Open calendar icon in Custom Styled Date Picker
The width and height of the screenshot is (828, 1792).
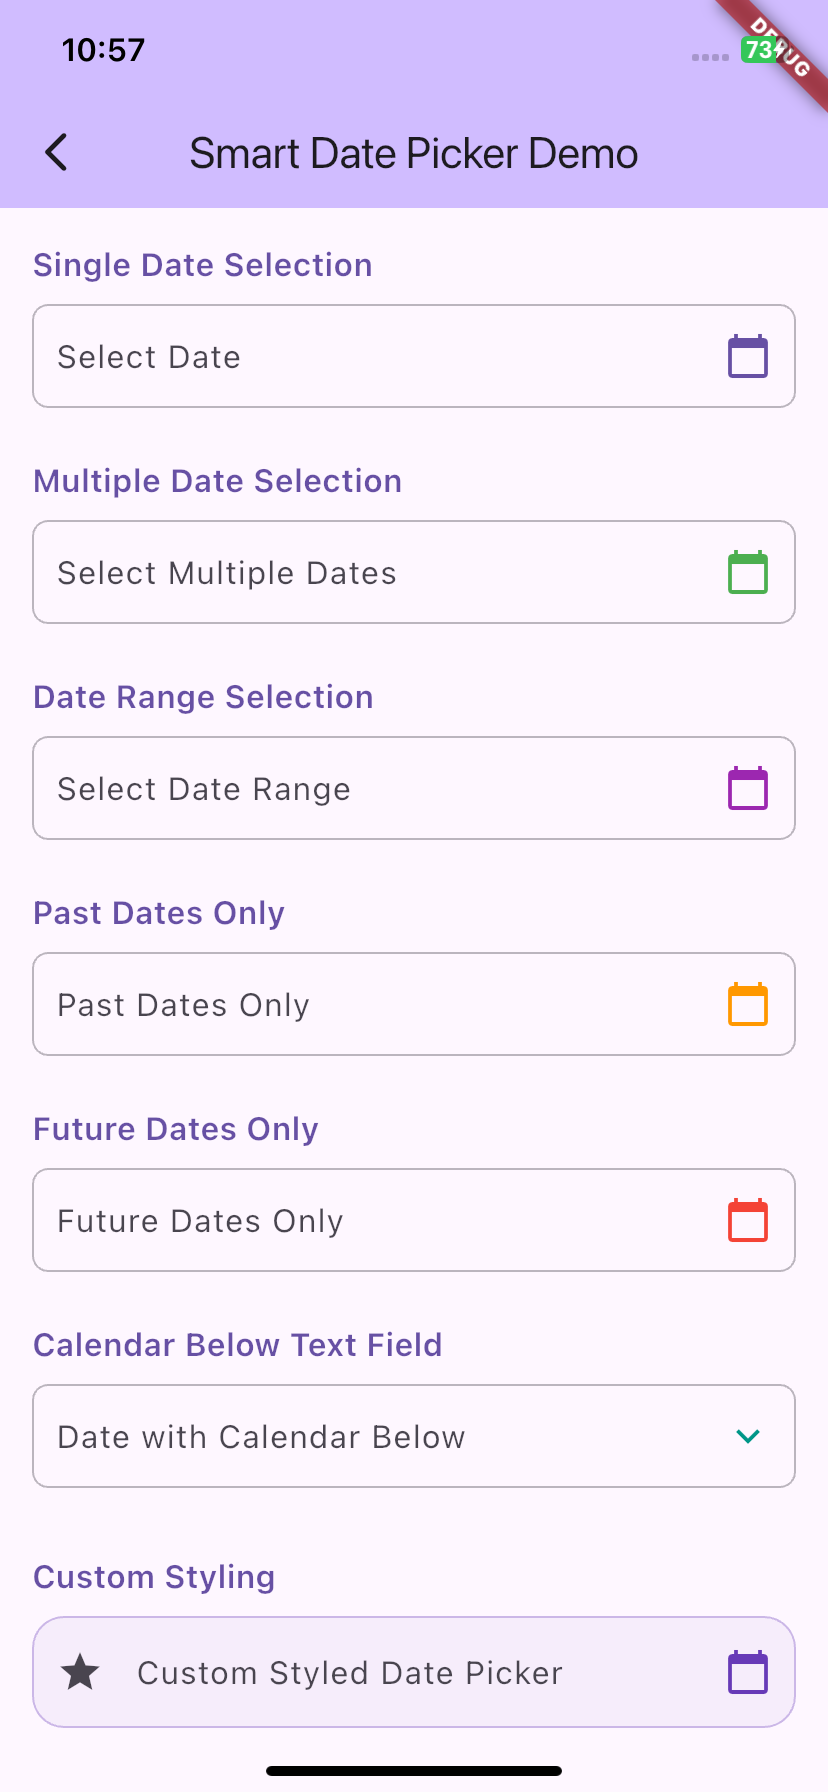(x=748, y=1672)
